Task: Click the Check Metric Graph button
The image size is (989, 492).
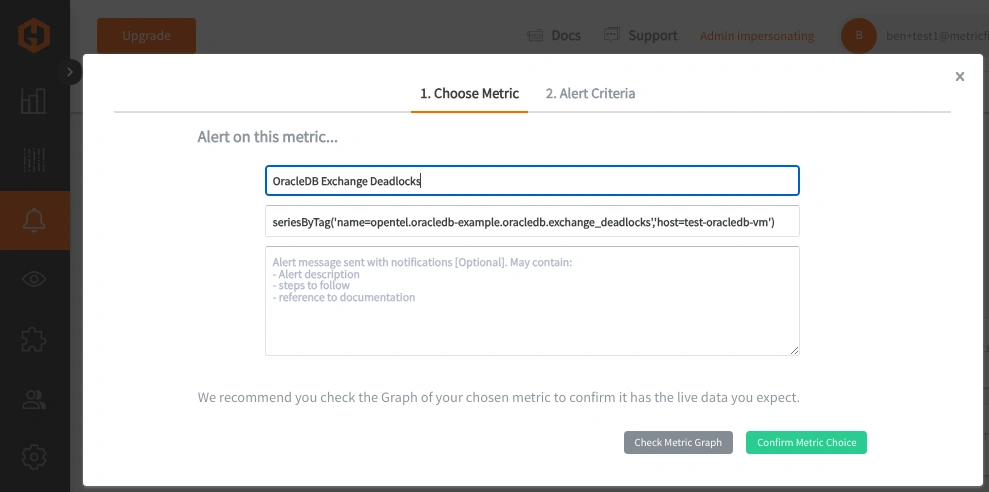Action: click(678, 442)
